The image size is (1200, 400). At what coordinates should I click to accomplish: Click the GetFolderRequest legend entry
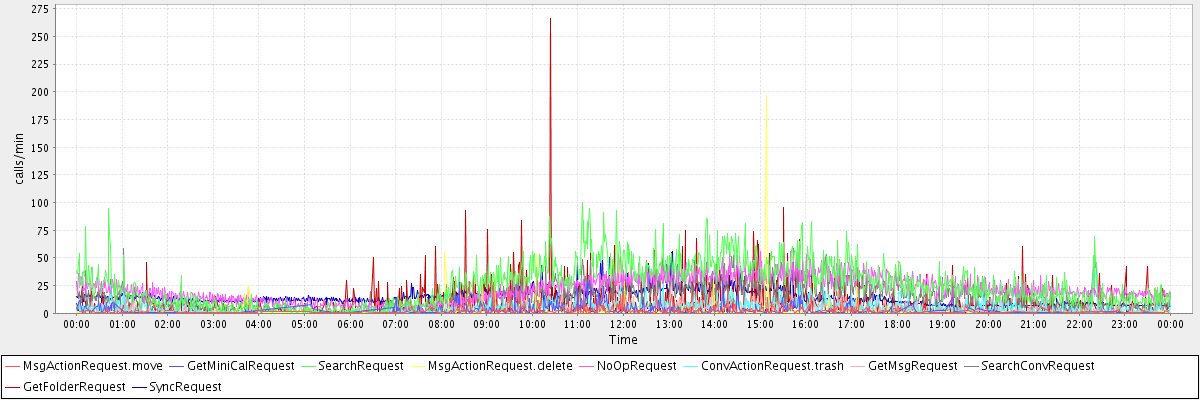74,386
